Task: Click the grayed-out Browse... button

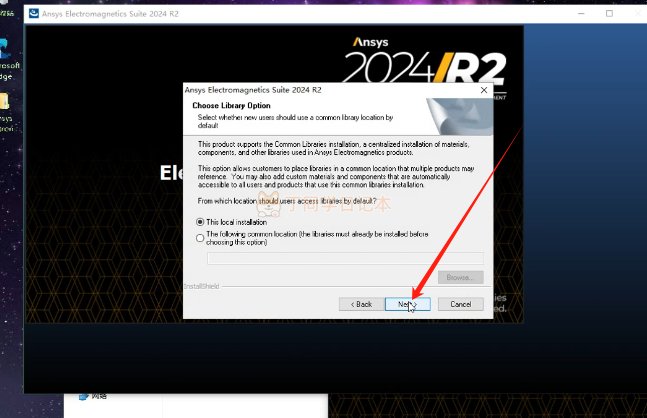Action: 460,277
